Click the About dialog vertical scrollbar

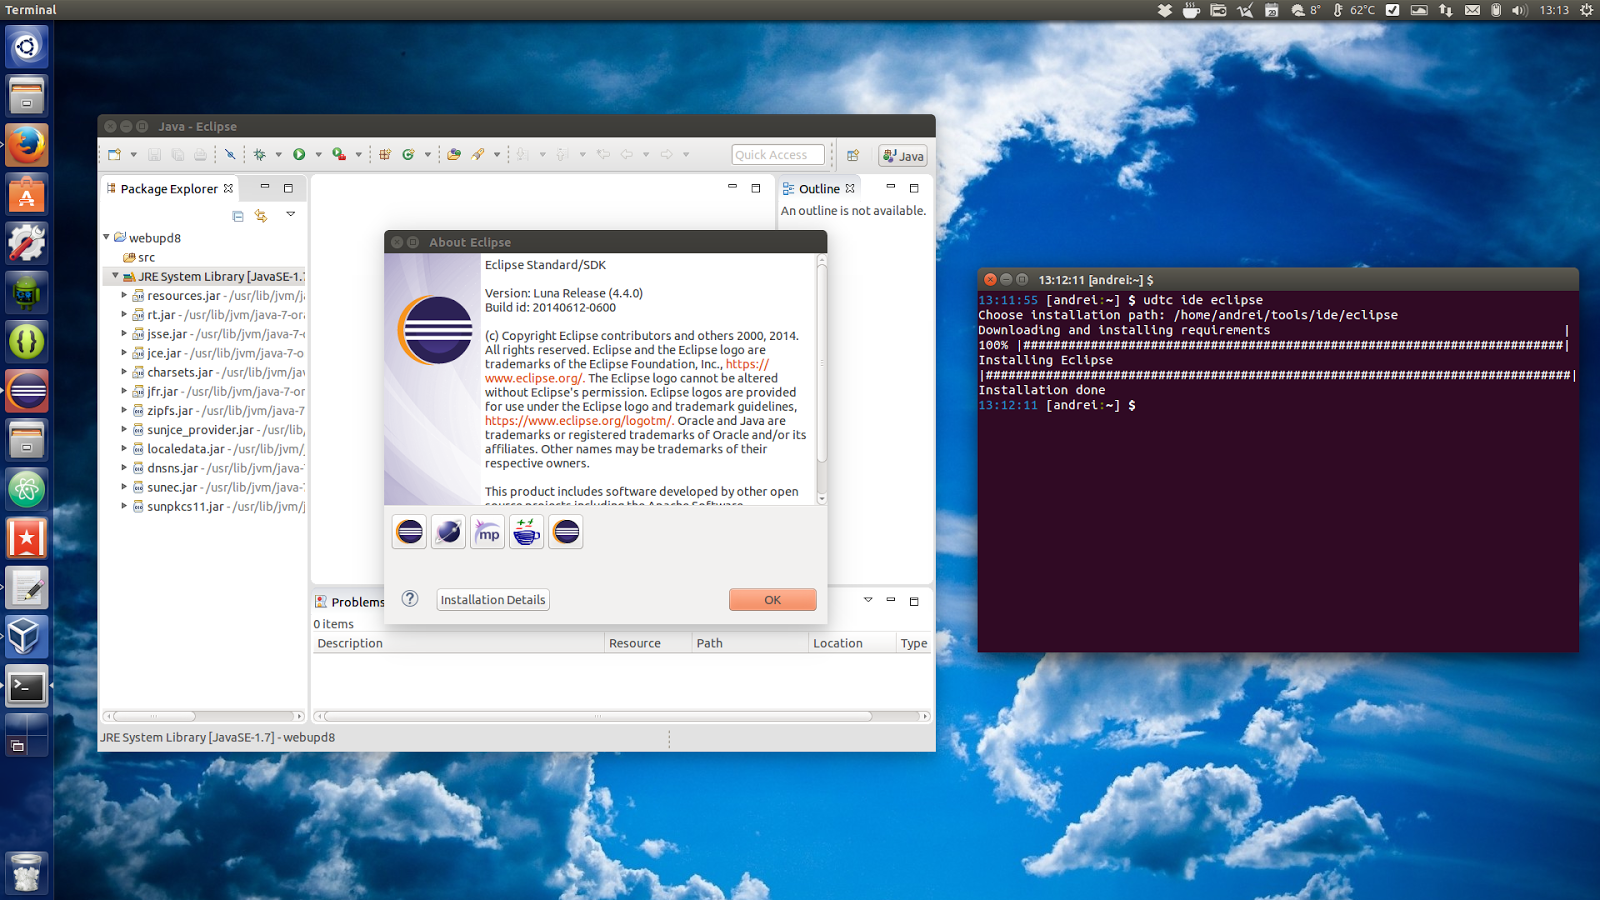coord(822,365)
